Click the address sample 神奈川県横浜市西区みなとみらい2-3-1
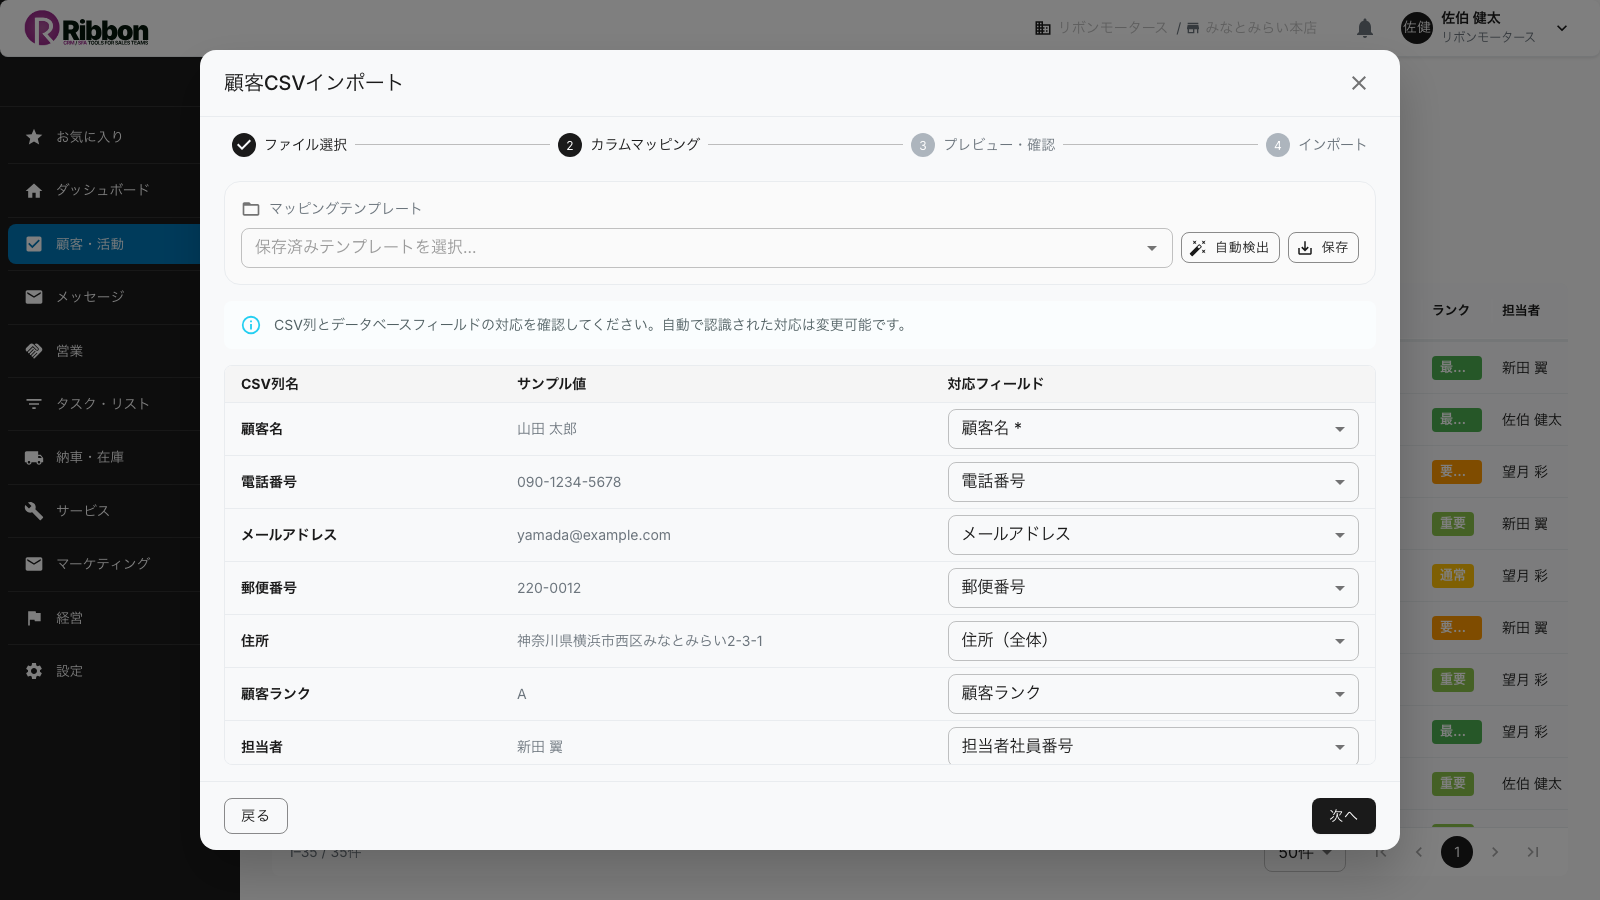1600x900 pixels. coord(640,641)
